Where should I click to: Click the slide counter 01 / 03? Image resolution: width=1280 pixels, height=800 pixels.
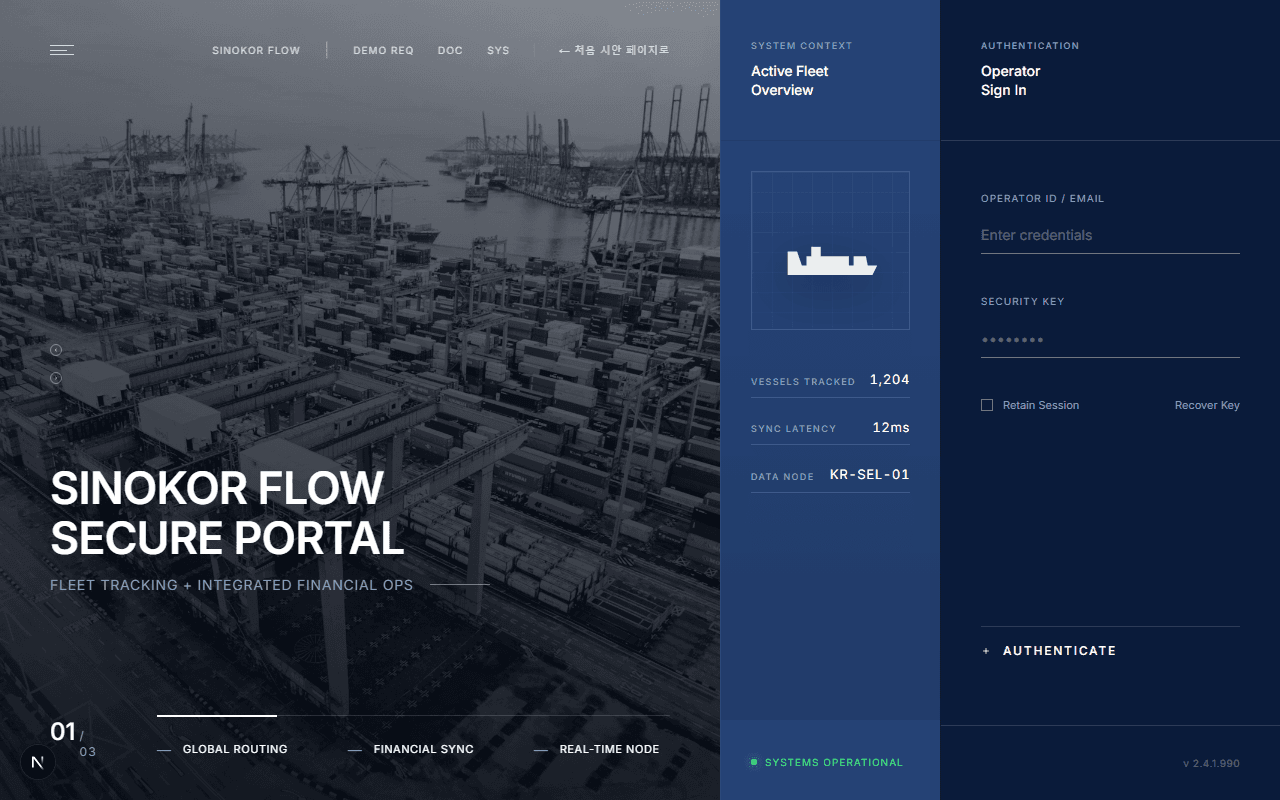pos(73,737)
